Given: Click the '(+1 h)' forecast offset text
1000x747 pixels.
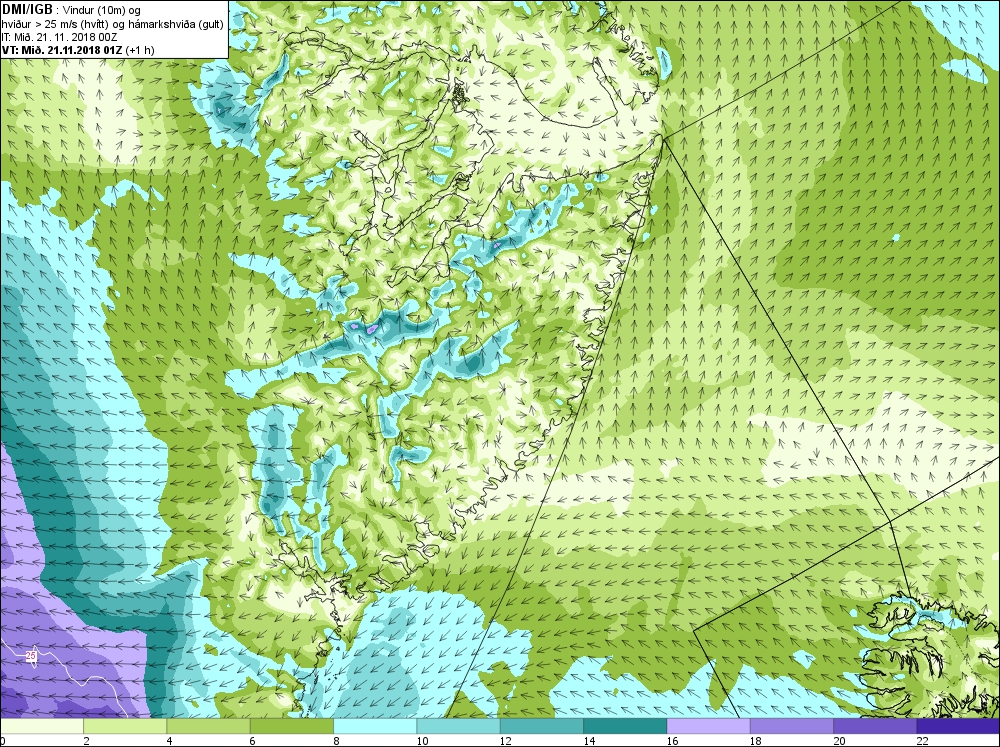Looking at the screenshot, I should (140, 50).
